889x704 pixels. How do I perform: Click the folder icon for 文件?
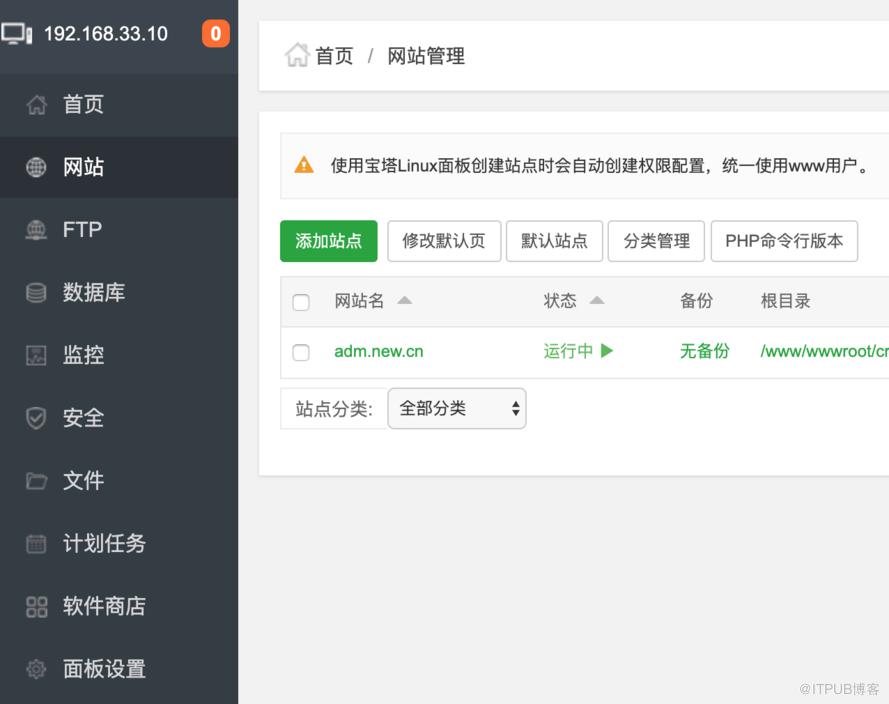click(x=36, y=481)
